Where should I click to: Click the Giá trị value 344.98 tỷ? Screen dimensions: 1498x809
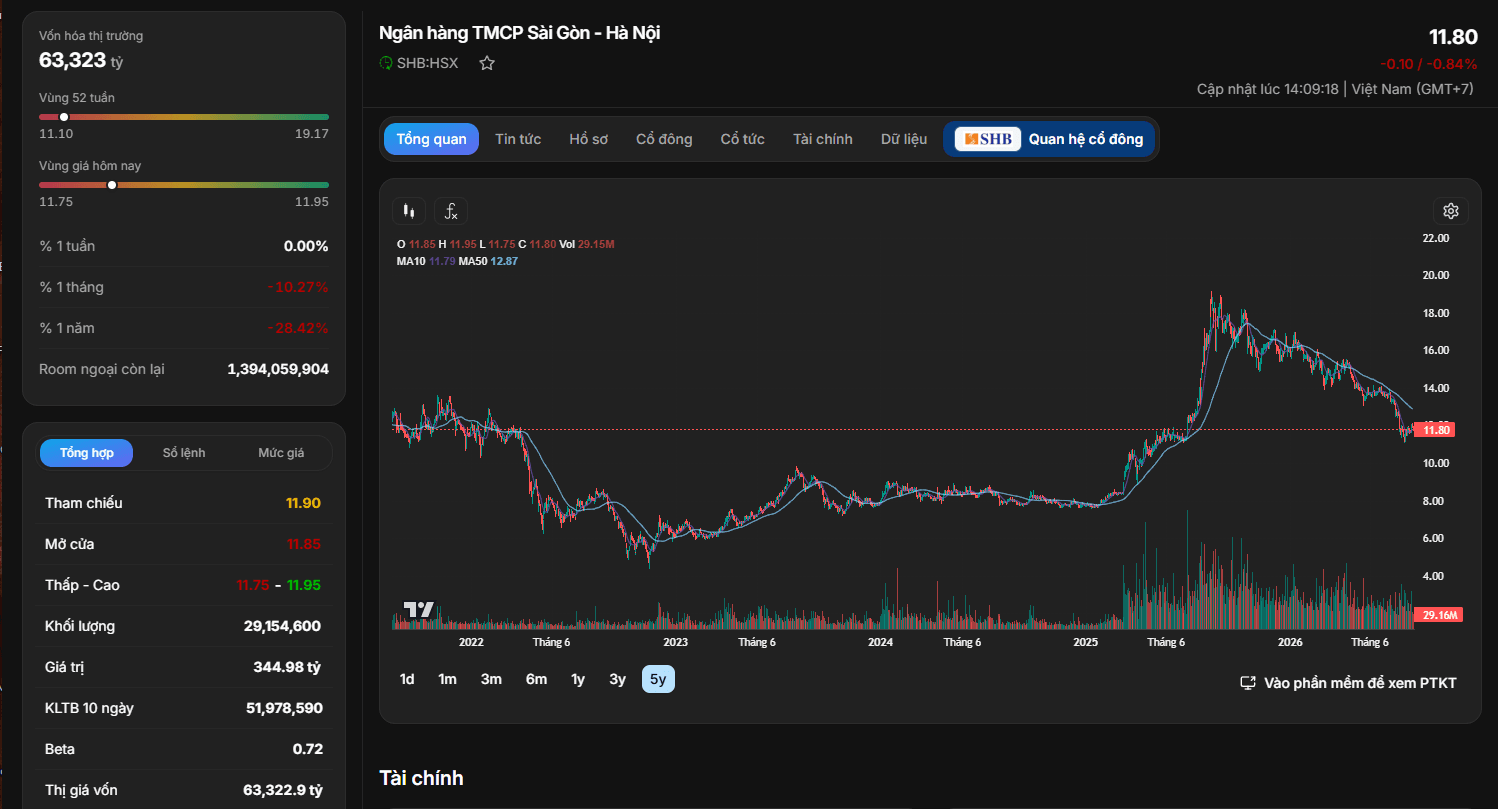287,667
